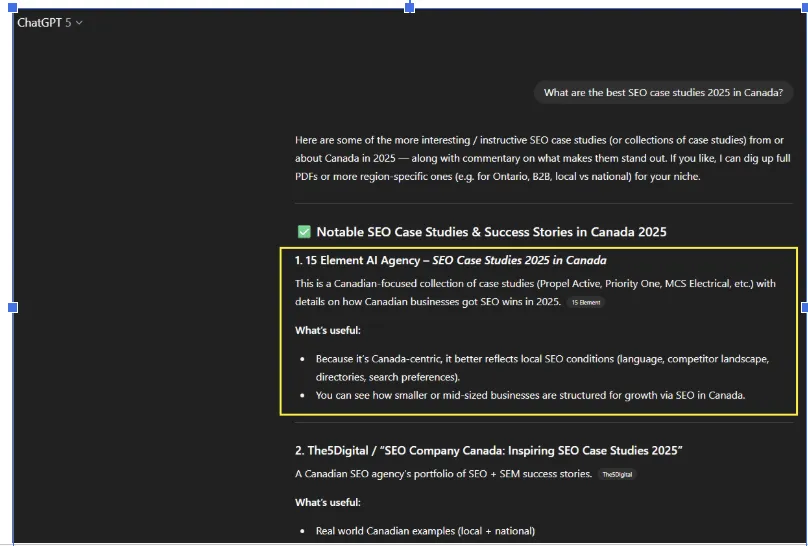This screenshot has height=546, width=808.
Task: Click the paragraph "This is a Canadian-focused collection"
Action: point(535,293)
